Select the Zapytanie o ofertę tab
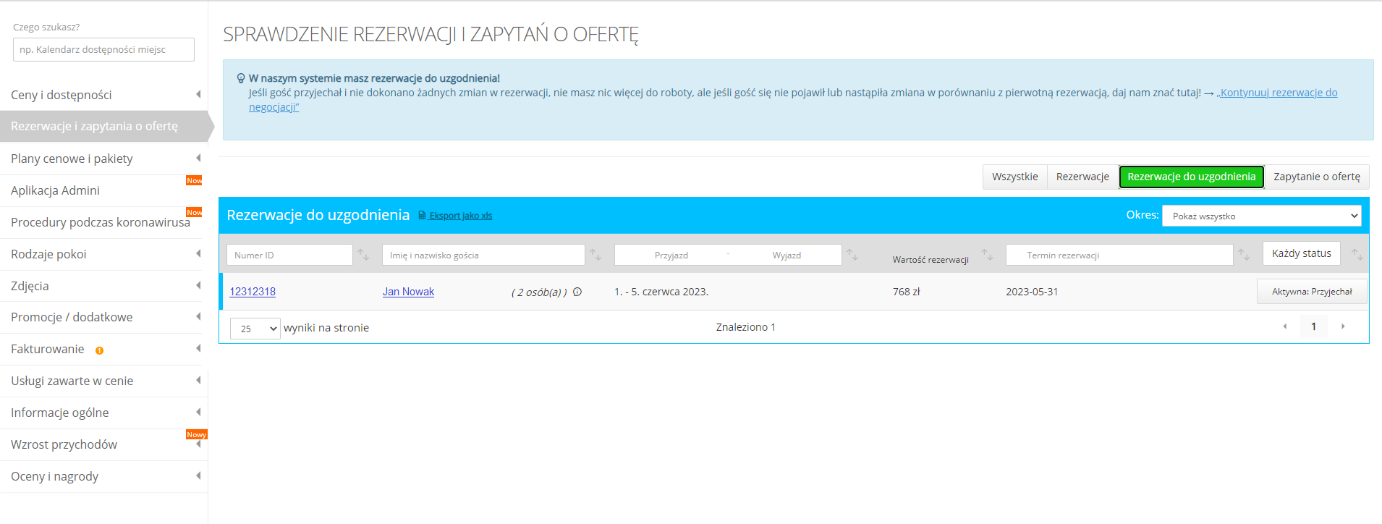The height and width of the screenshot is (524, 1382). pos(1316,177)
